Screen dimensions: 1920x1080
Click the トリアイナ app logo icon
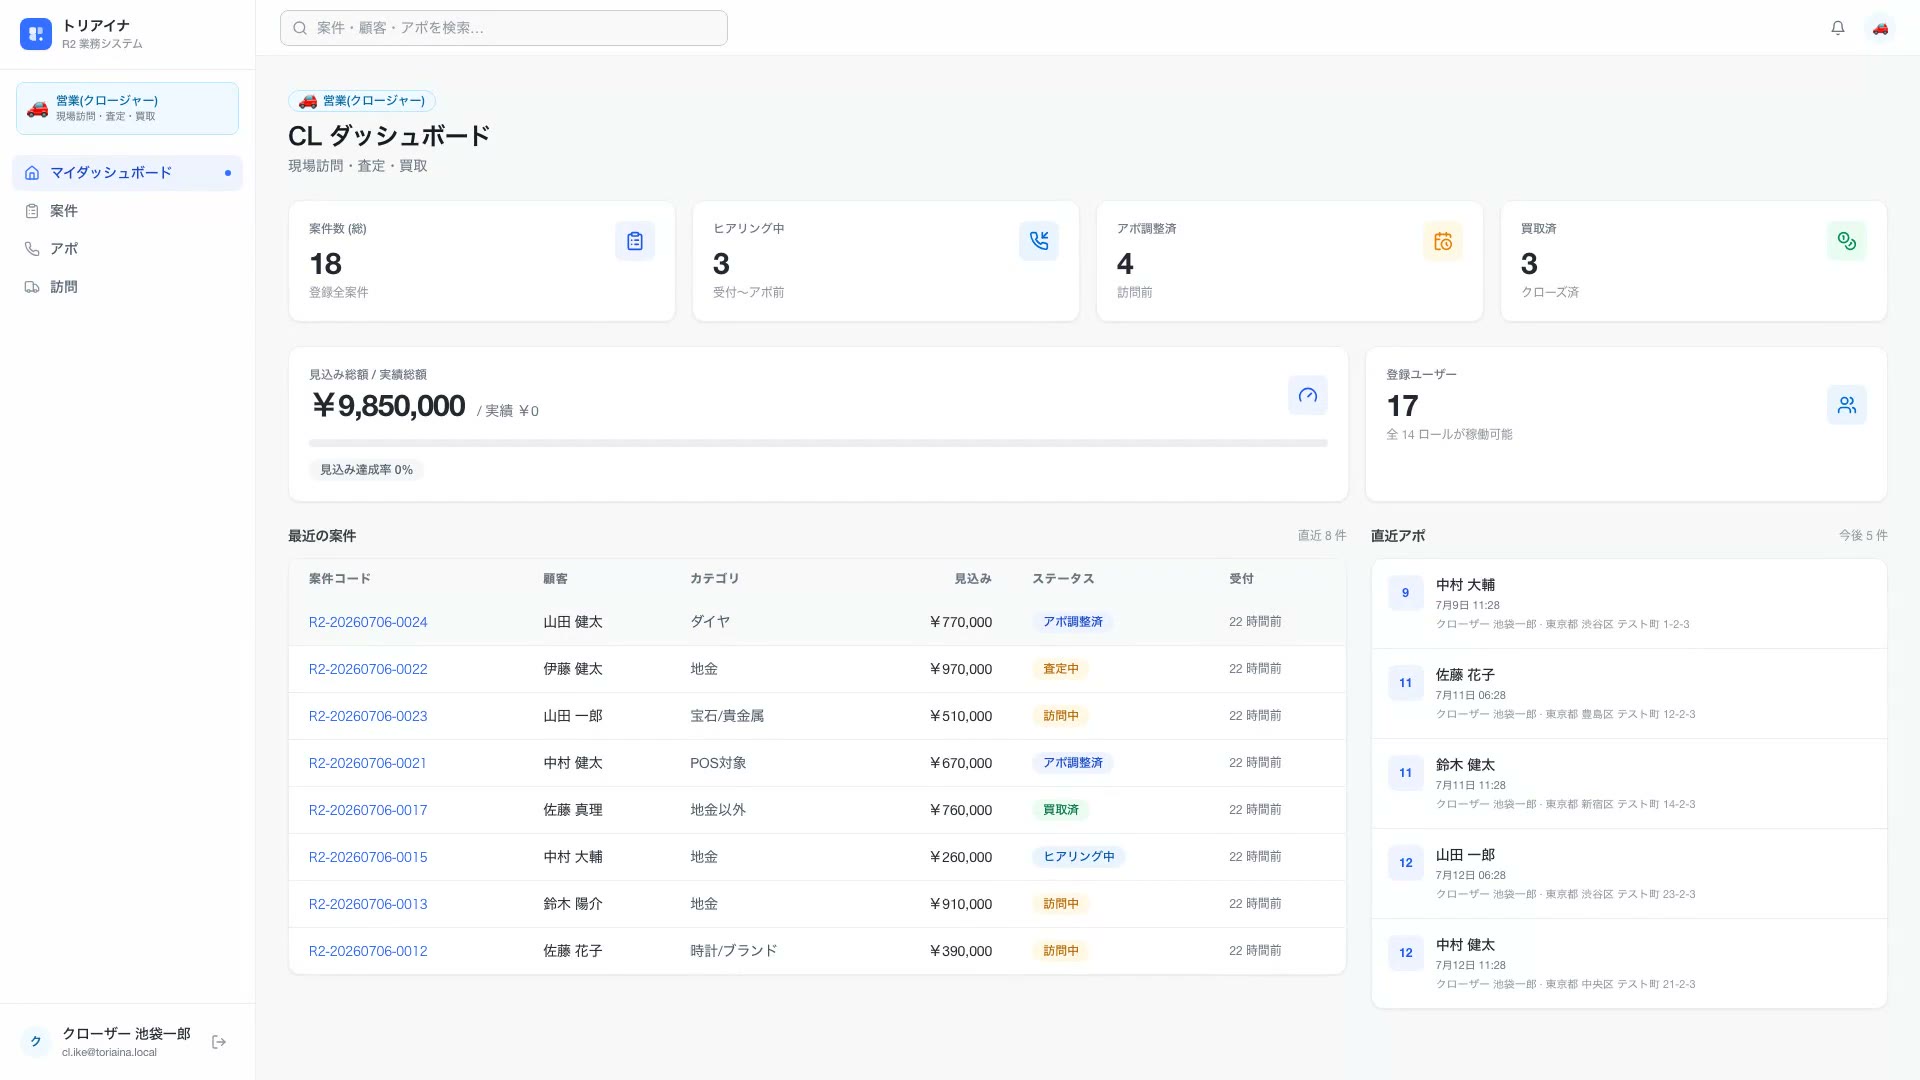[36, 34]
